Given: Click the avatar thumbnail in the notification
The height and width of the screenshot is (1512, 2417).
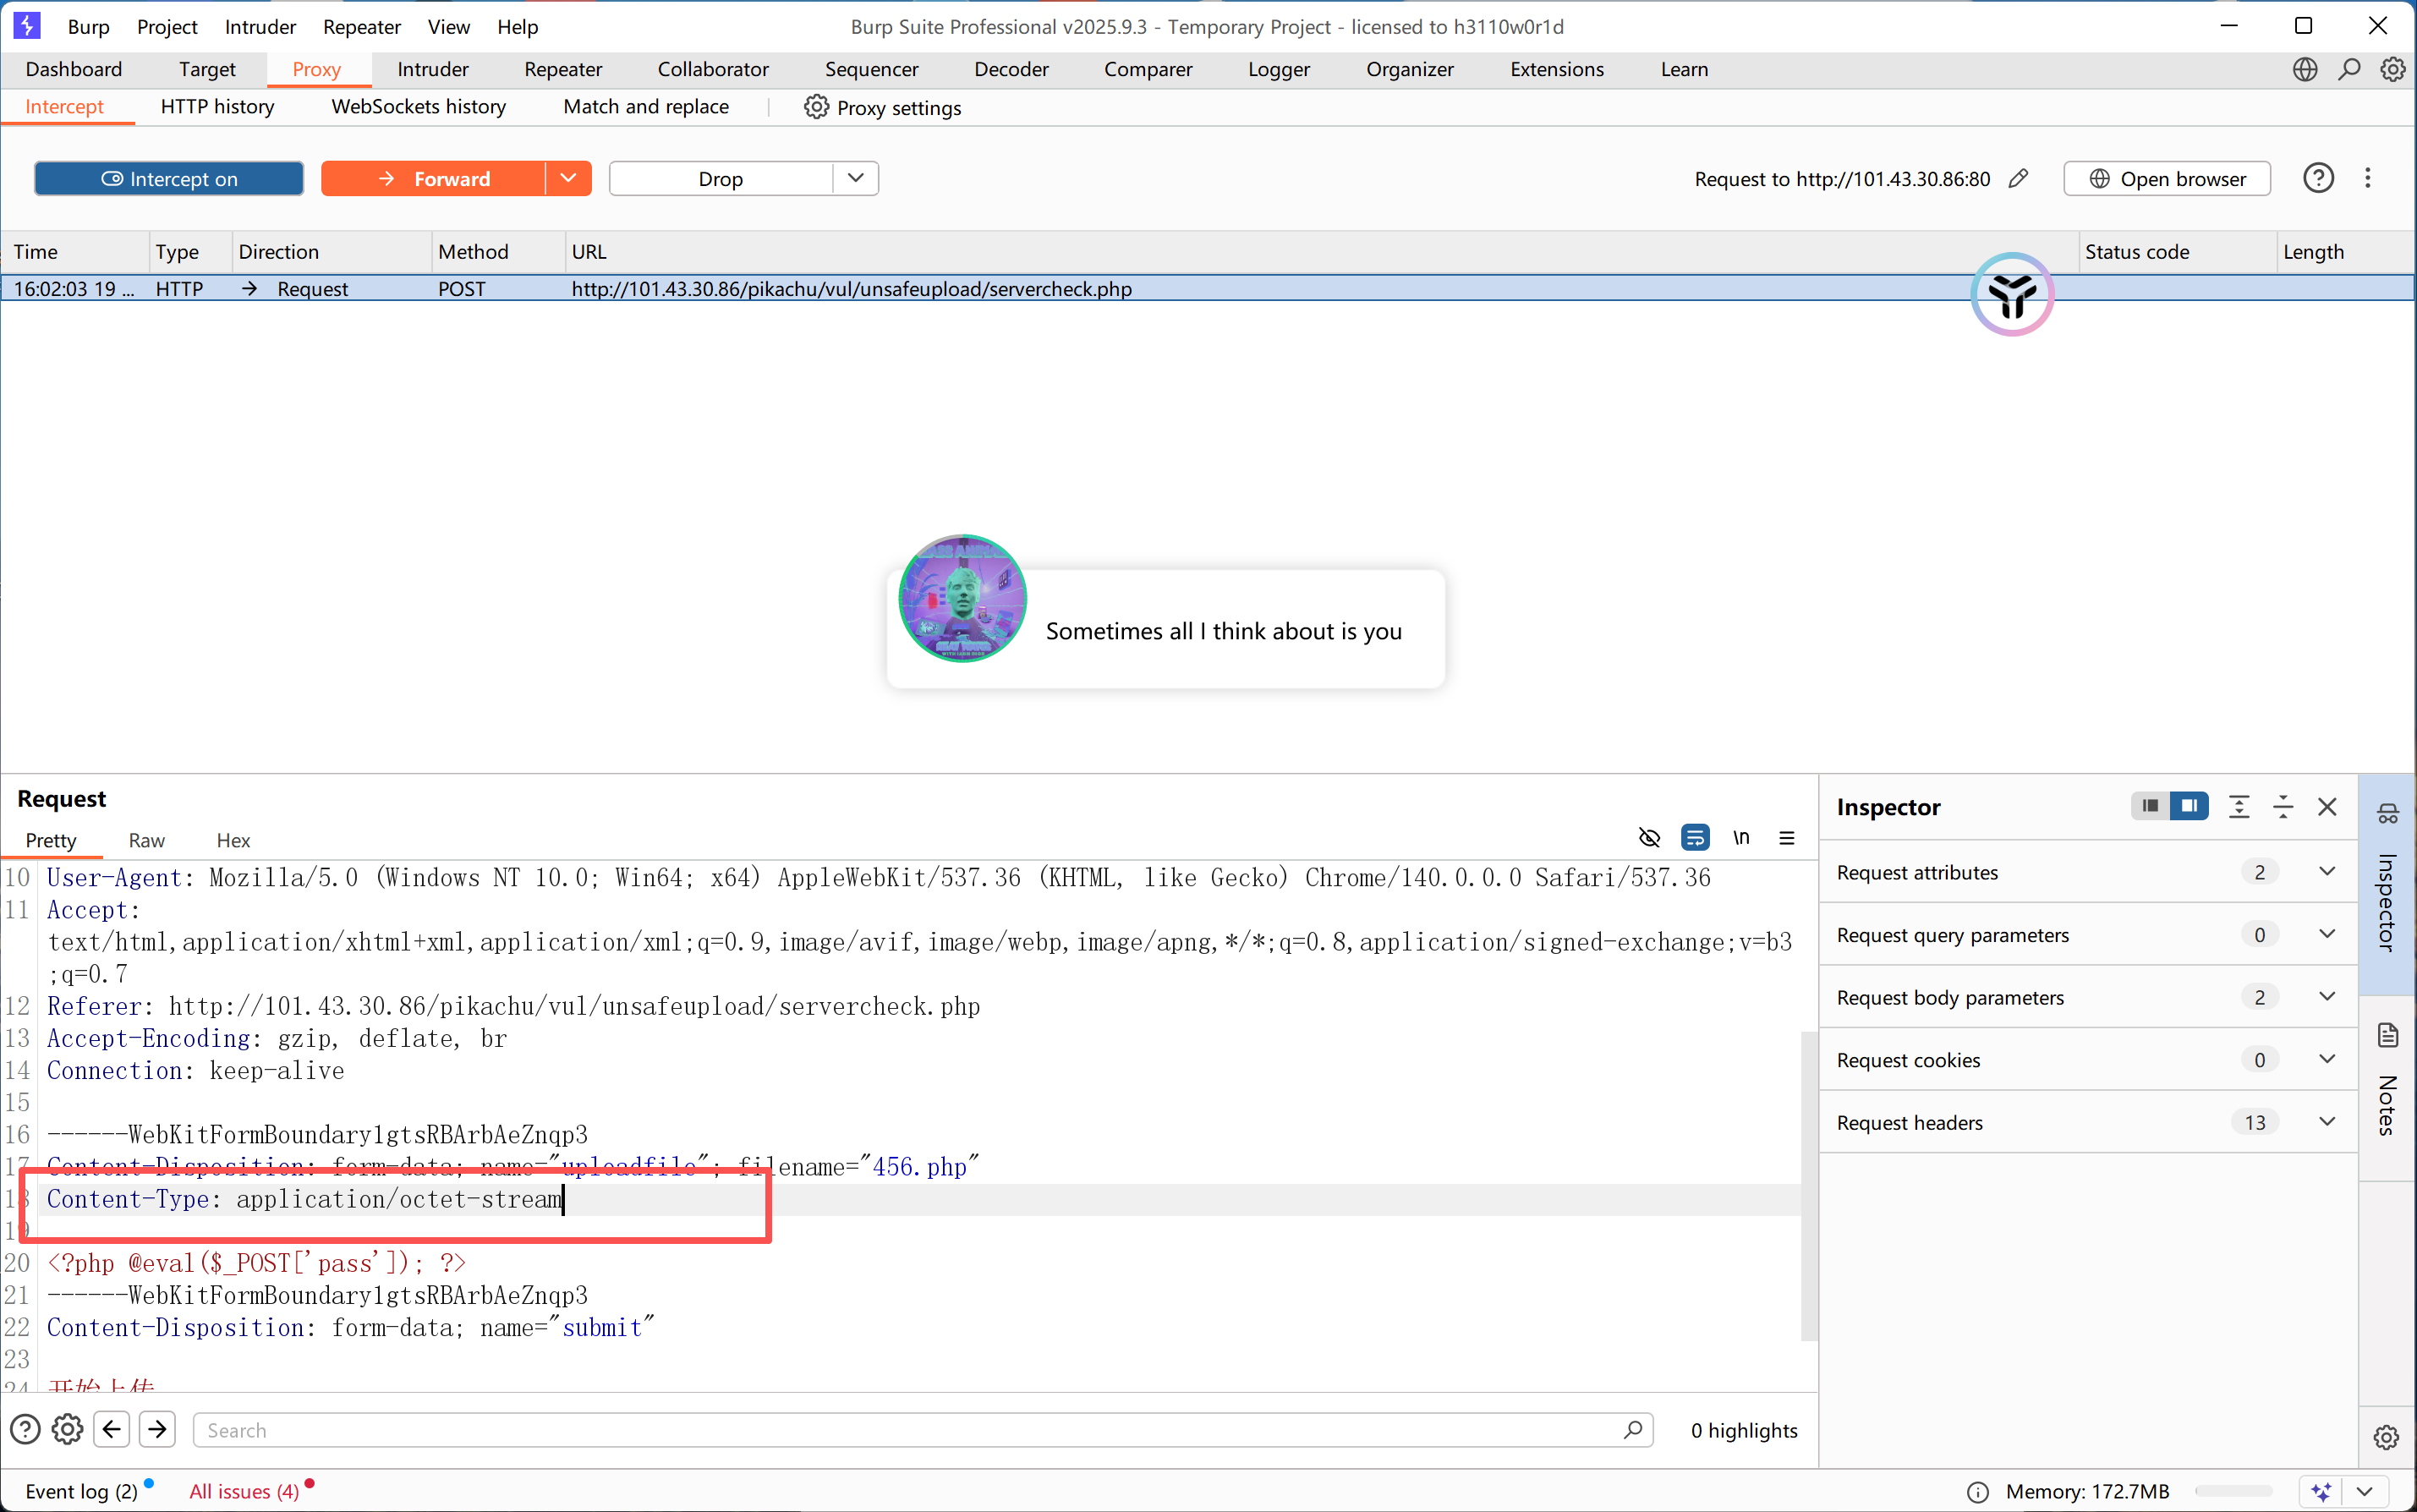Looking at the screenshot, I should pos(962,598).
